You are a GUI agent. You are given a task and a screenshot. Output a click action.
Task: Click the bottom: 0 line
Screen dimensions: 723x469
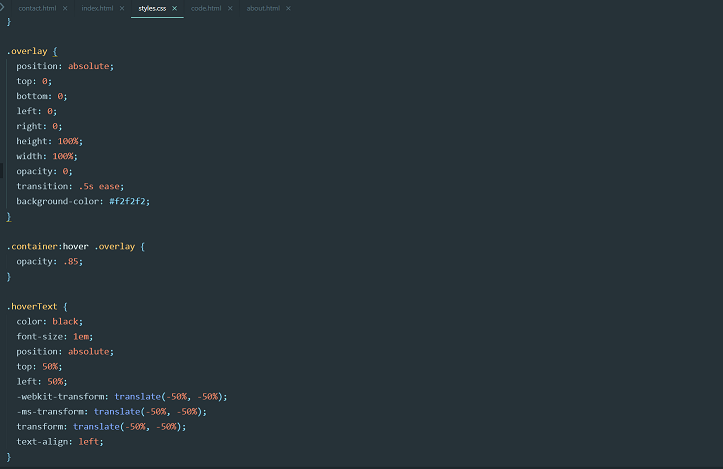(x=42, y=96)
